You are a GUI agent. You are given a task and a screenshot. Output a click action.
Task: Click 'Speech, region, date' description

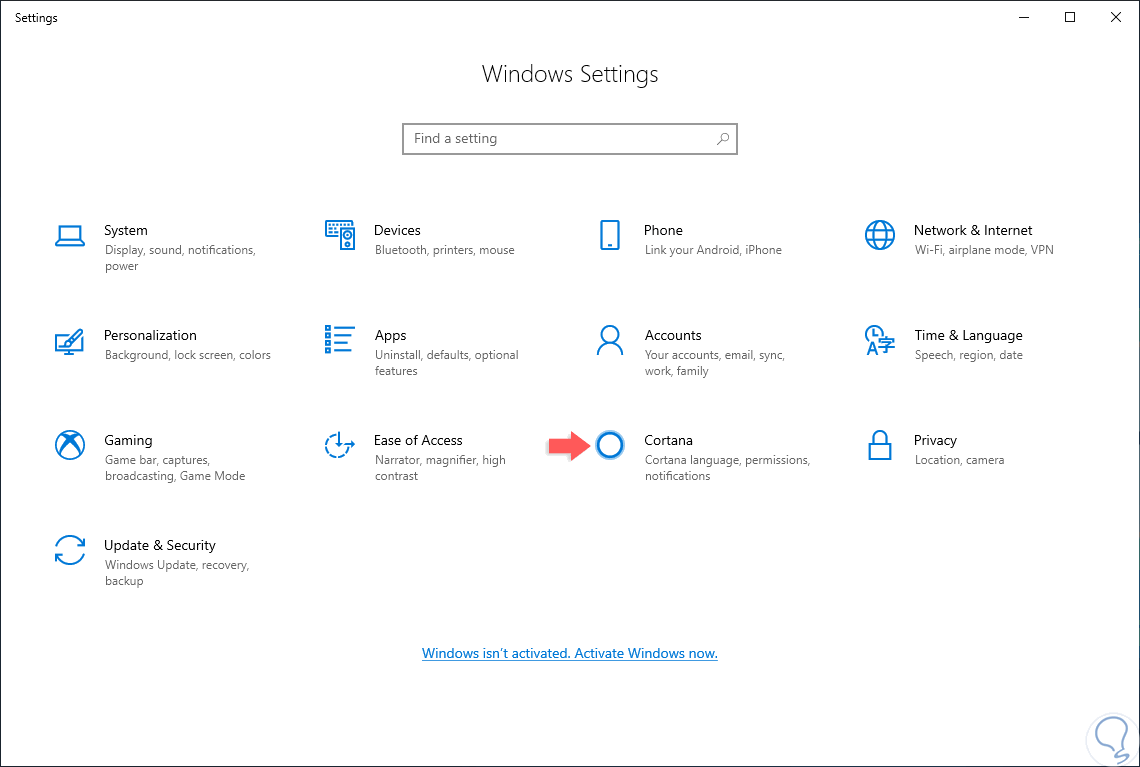968,355
